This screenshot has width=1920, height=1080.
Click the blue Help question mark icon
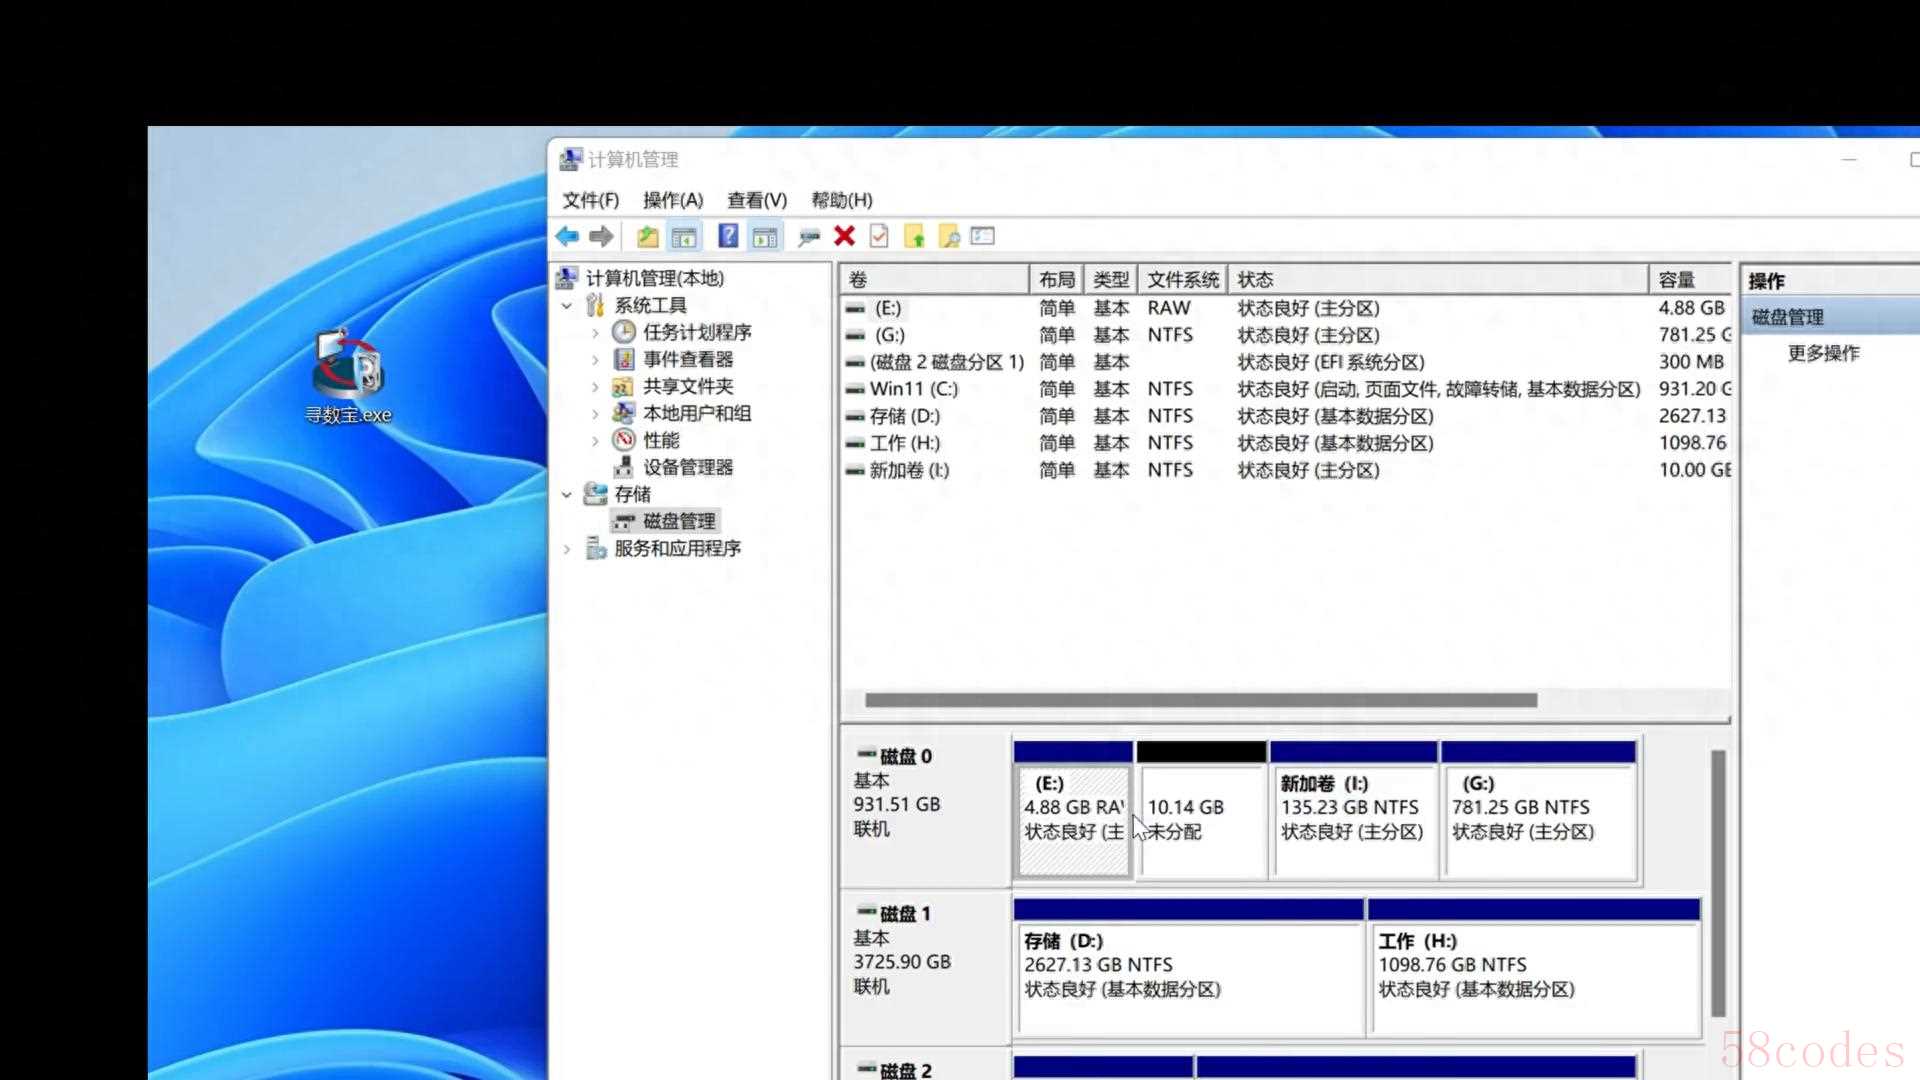[728, 236]
